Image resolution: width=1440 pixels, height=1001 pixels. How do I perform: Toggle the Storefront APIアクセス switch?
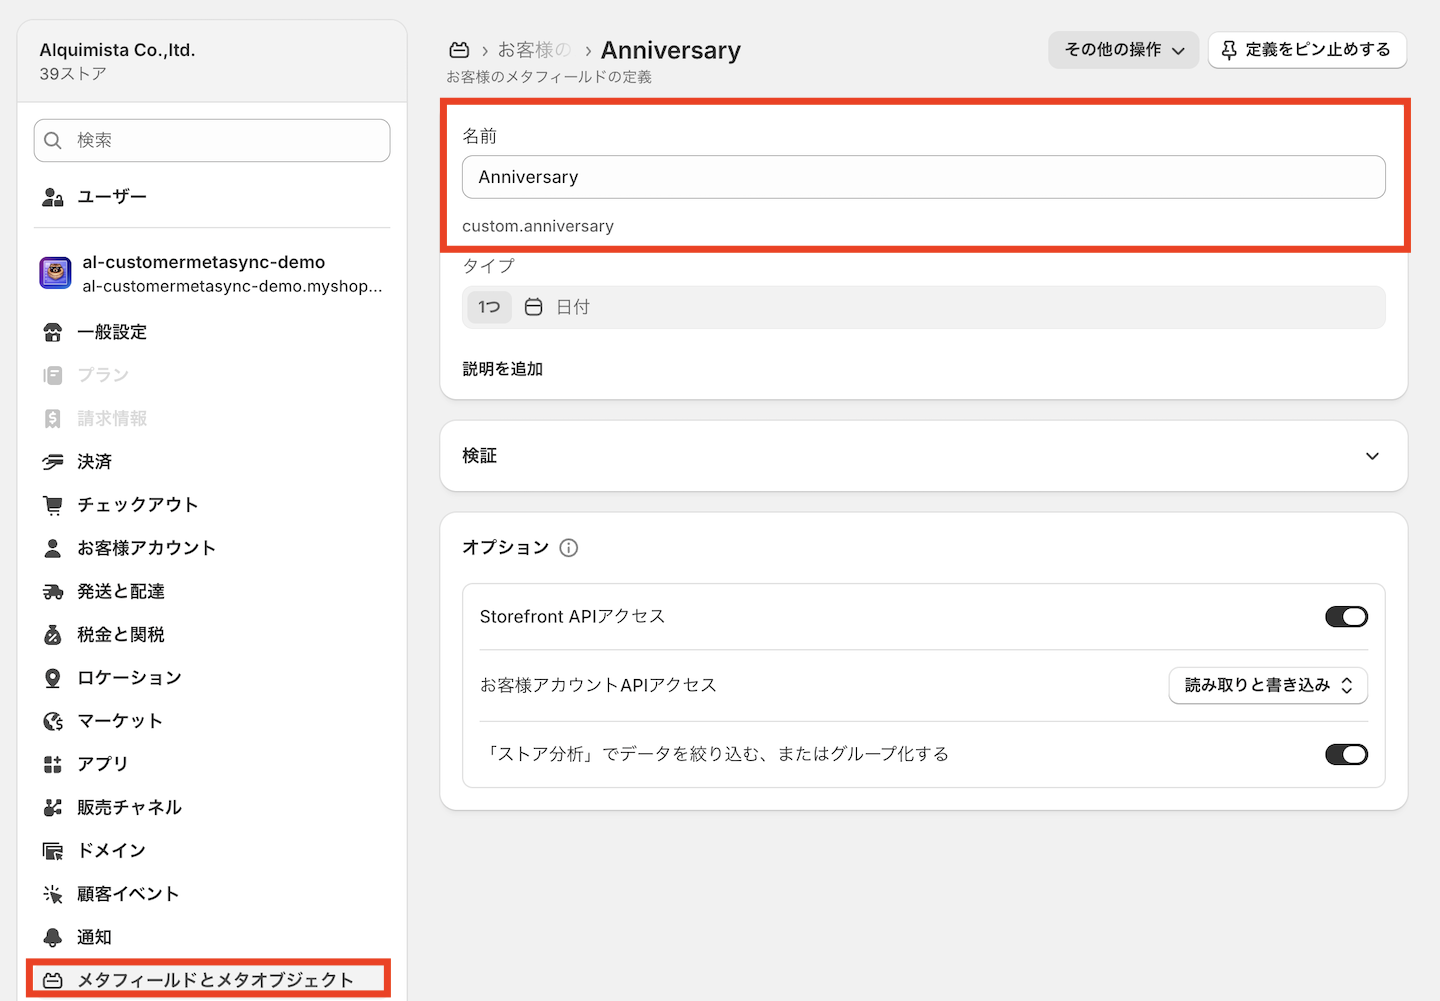pos(1346,617)
